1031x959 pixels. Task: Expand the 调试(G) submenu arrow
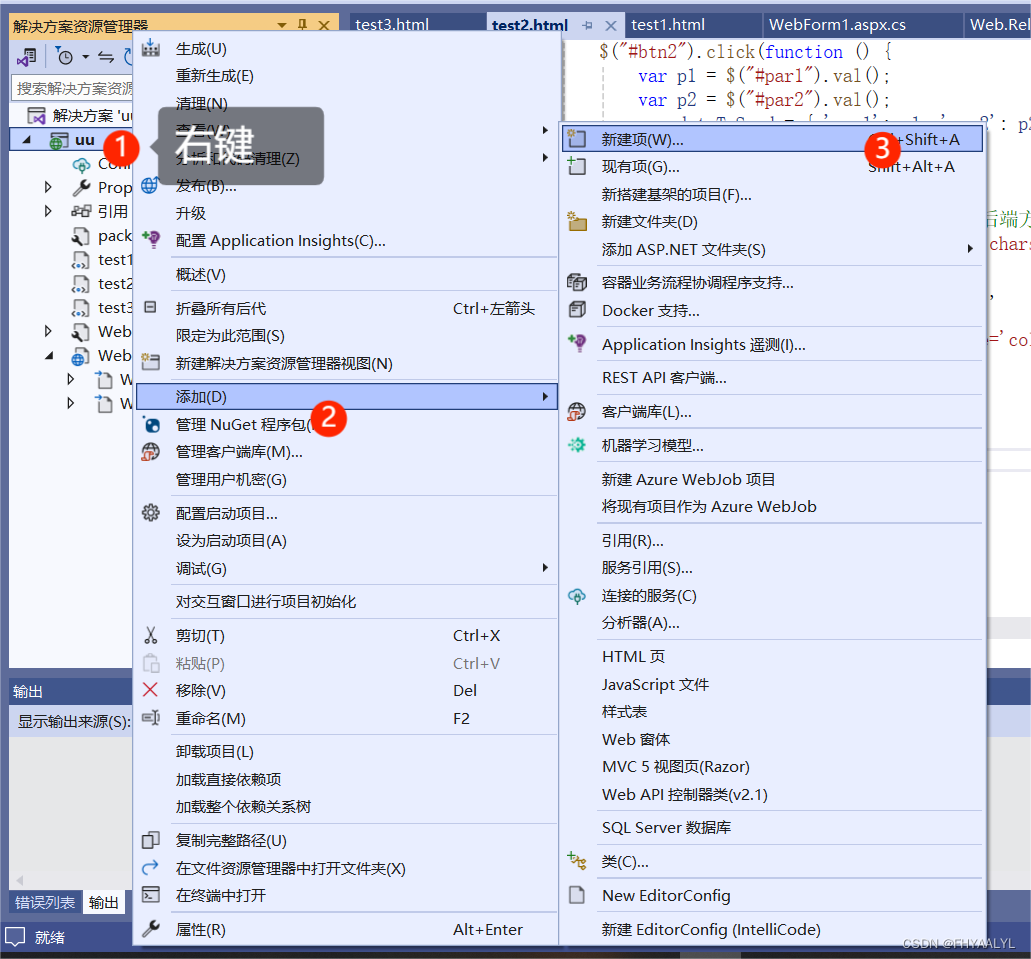pyautogui.click(x=545, y=568)
